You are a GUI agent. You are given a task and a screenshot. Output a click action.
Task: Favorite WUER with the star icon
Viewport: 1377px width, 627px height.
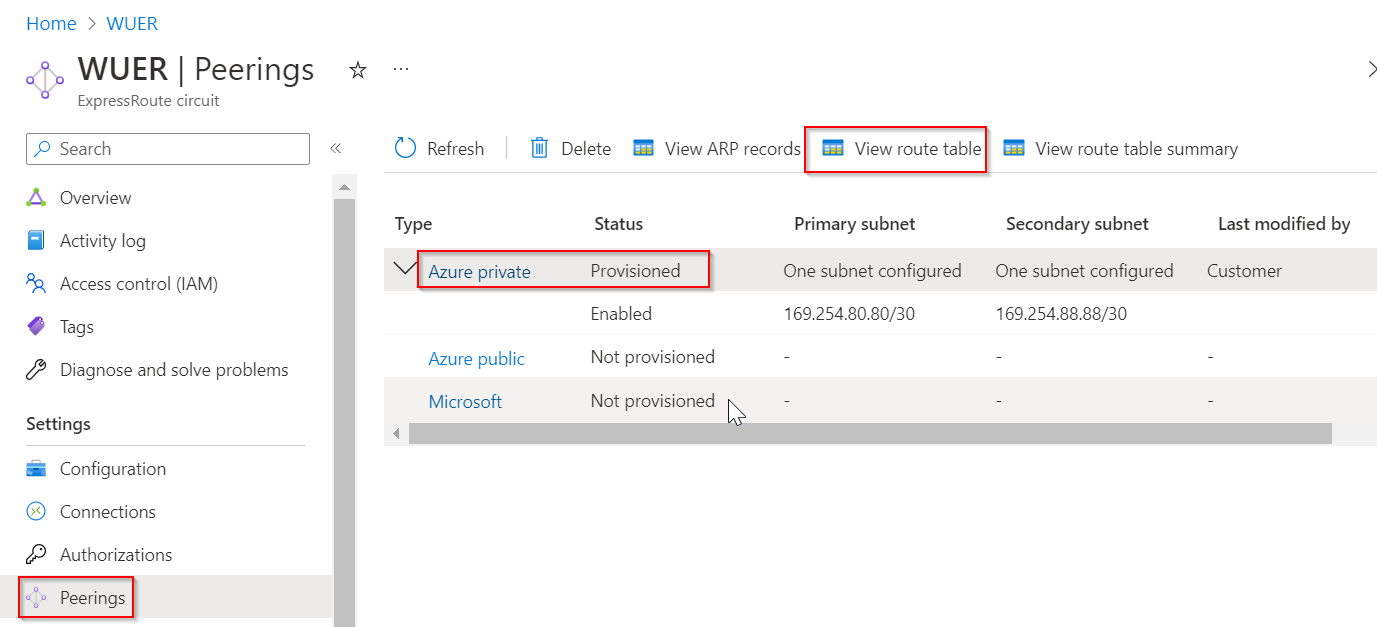[357, 70]
